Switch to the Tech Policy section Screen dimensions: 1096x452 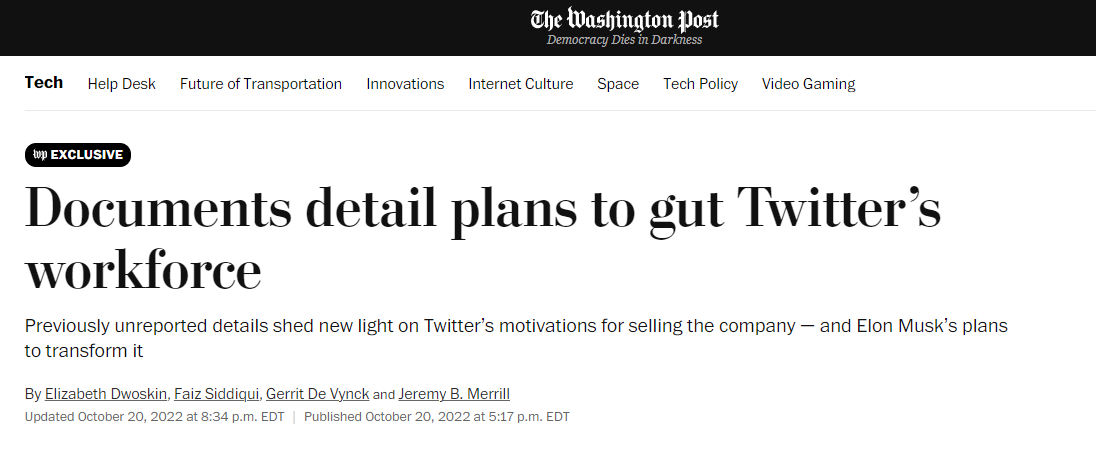tap(700, 84)
